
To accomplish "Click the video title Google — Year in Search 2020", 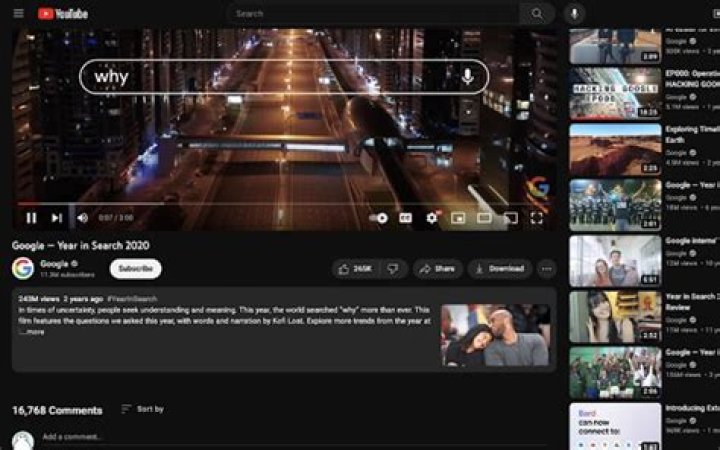I will (81, 246).
